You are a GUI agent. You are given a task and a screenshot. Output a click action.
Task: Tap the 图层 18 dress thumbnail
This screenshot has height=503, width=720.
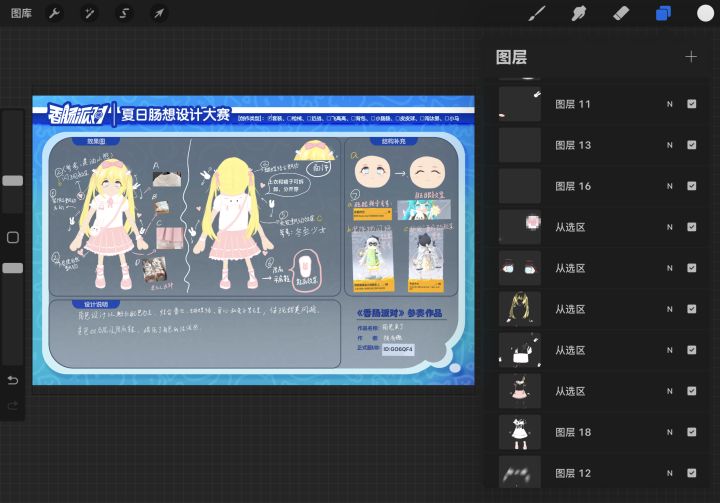point(520,432)
